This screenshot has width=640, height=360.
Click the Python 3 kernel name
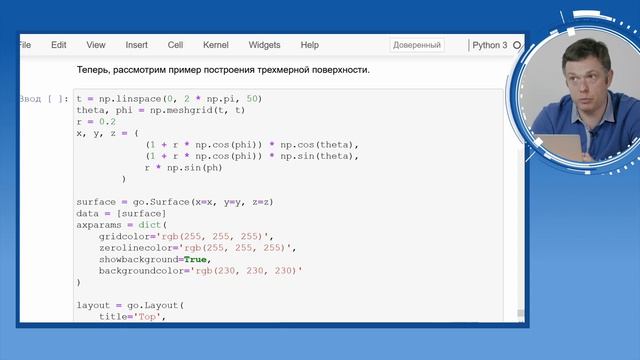489,45
